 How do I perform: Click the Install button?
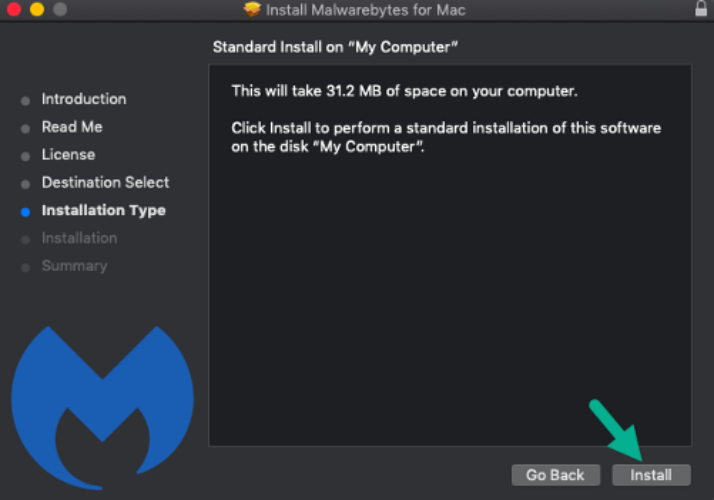(651, 475)
